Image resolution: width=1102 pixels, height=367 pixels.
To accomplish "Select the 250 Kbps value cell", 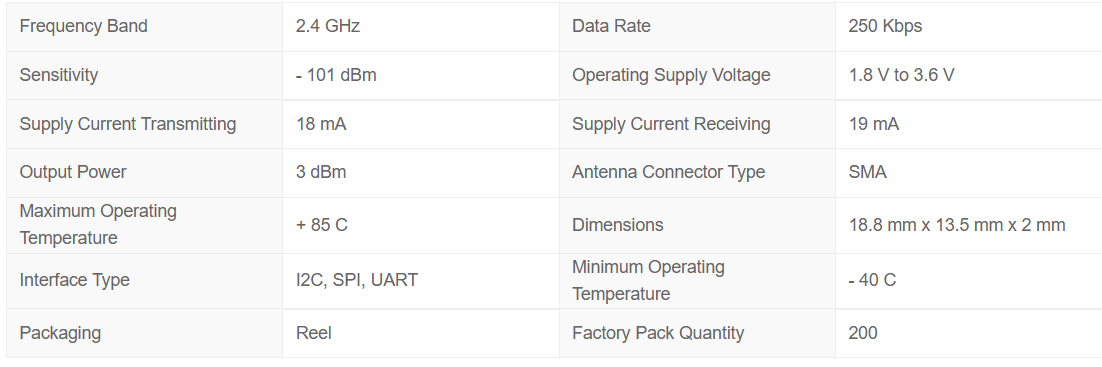I will point(968,27).
